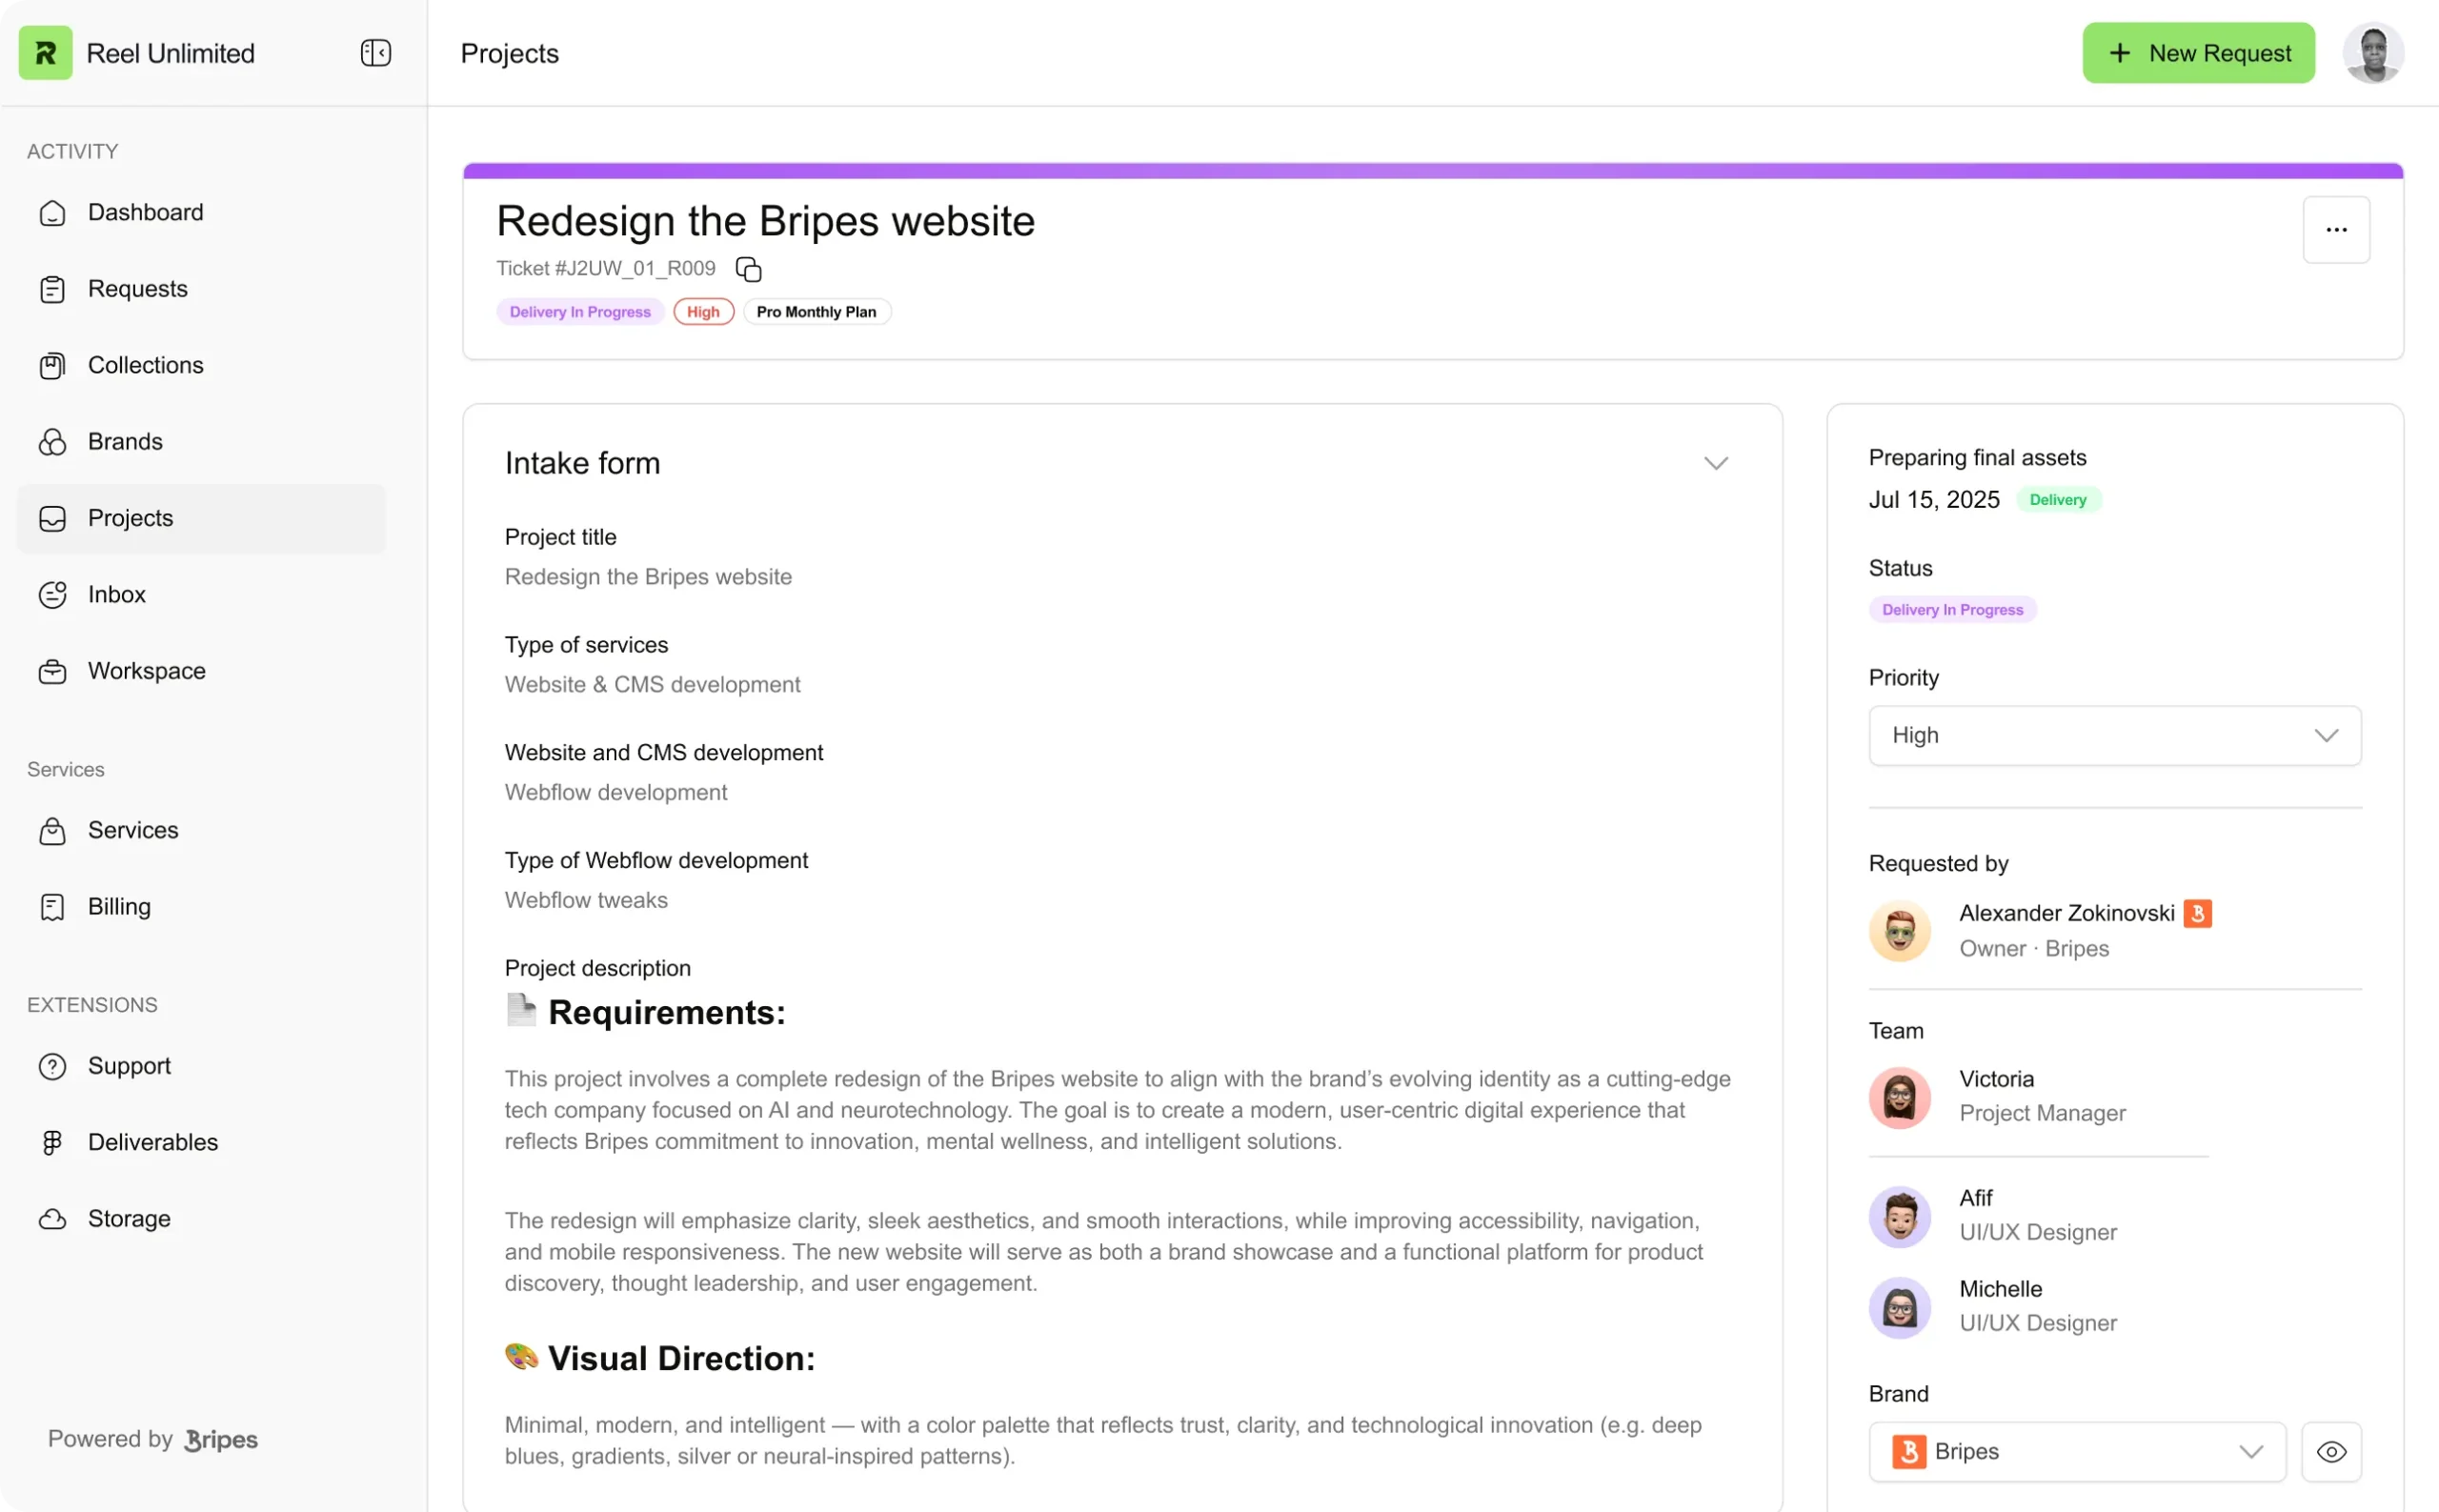The image size is (2439, 1512).
Task: Collapse the sidebar using the panel toggle icon
Action: click(x=376, y=53)
